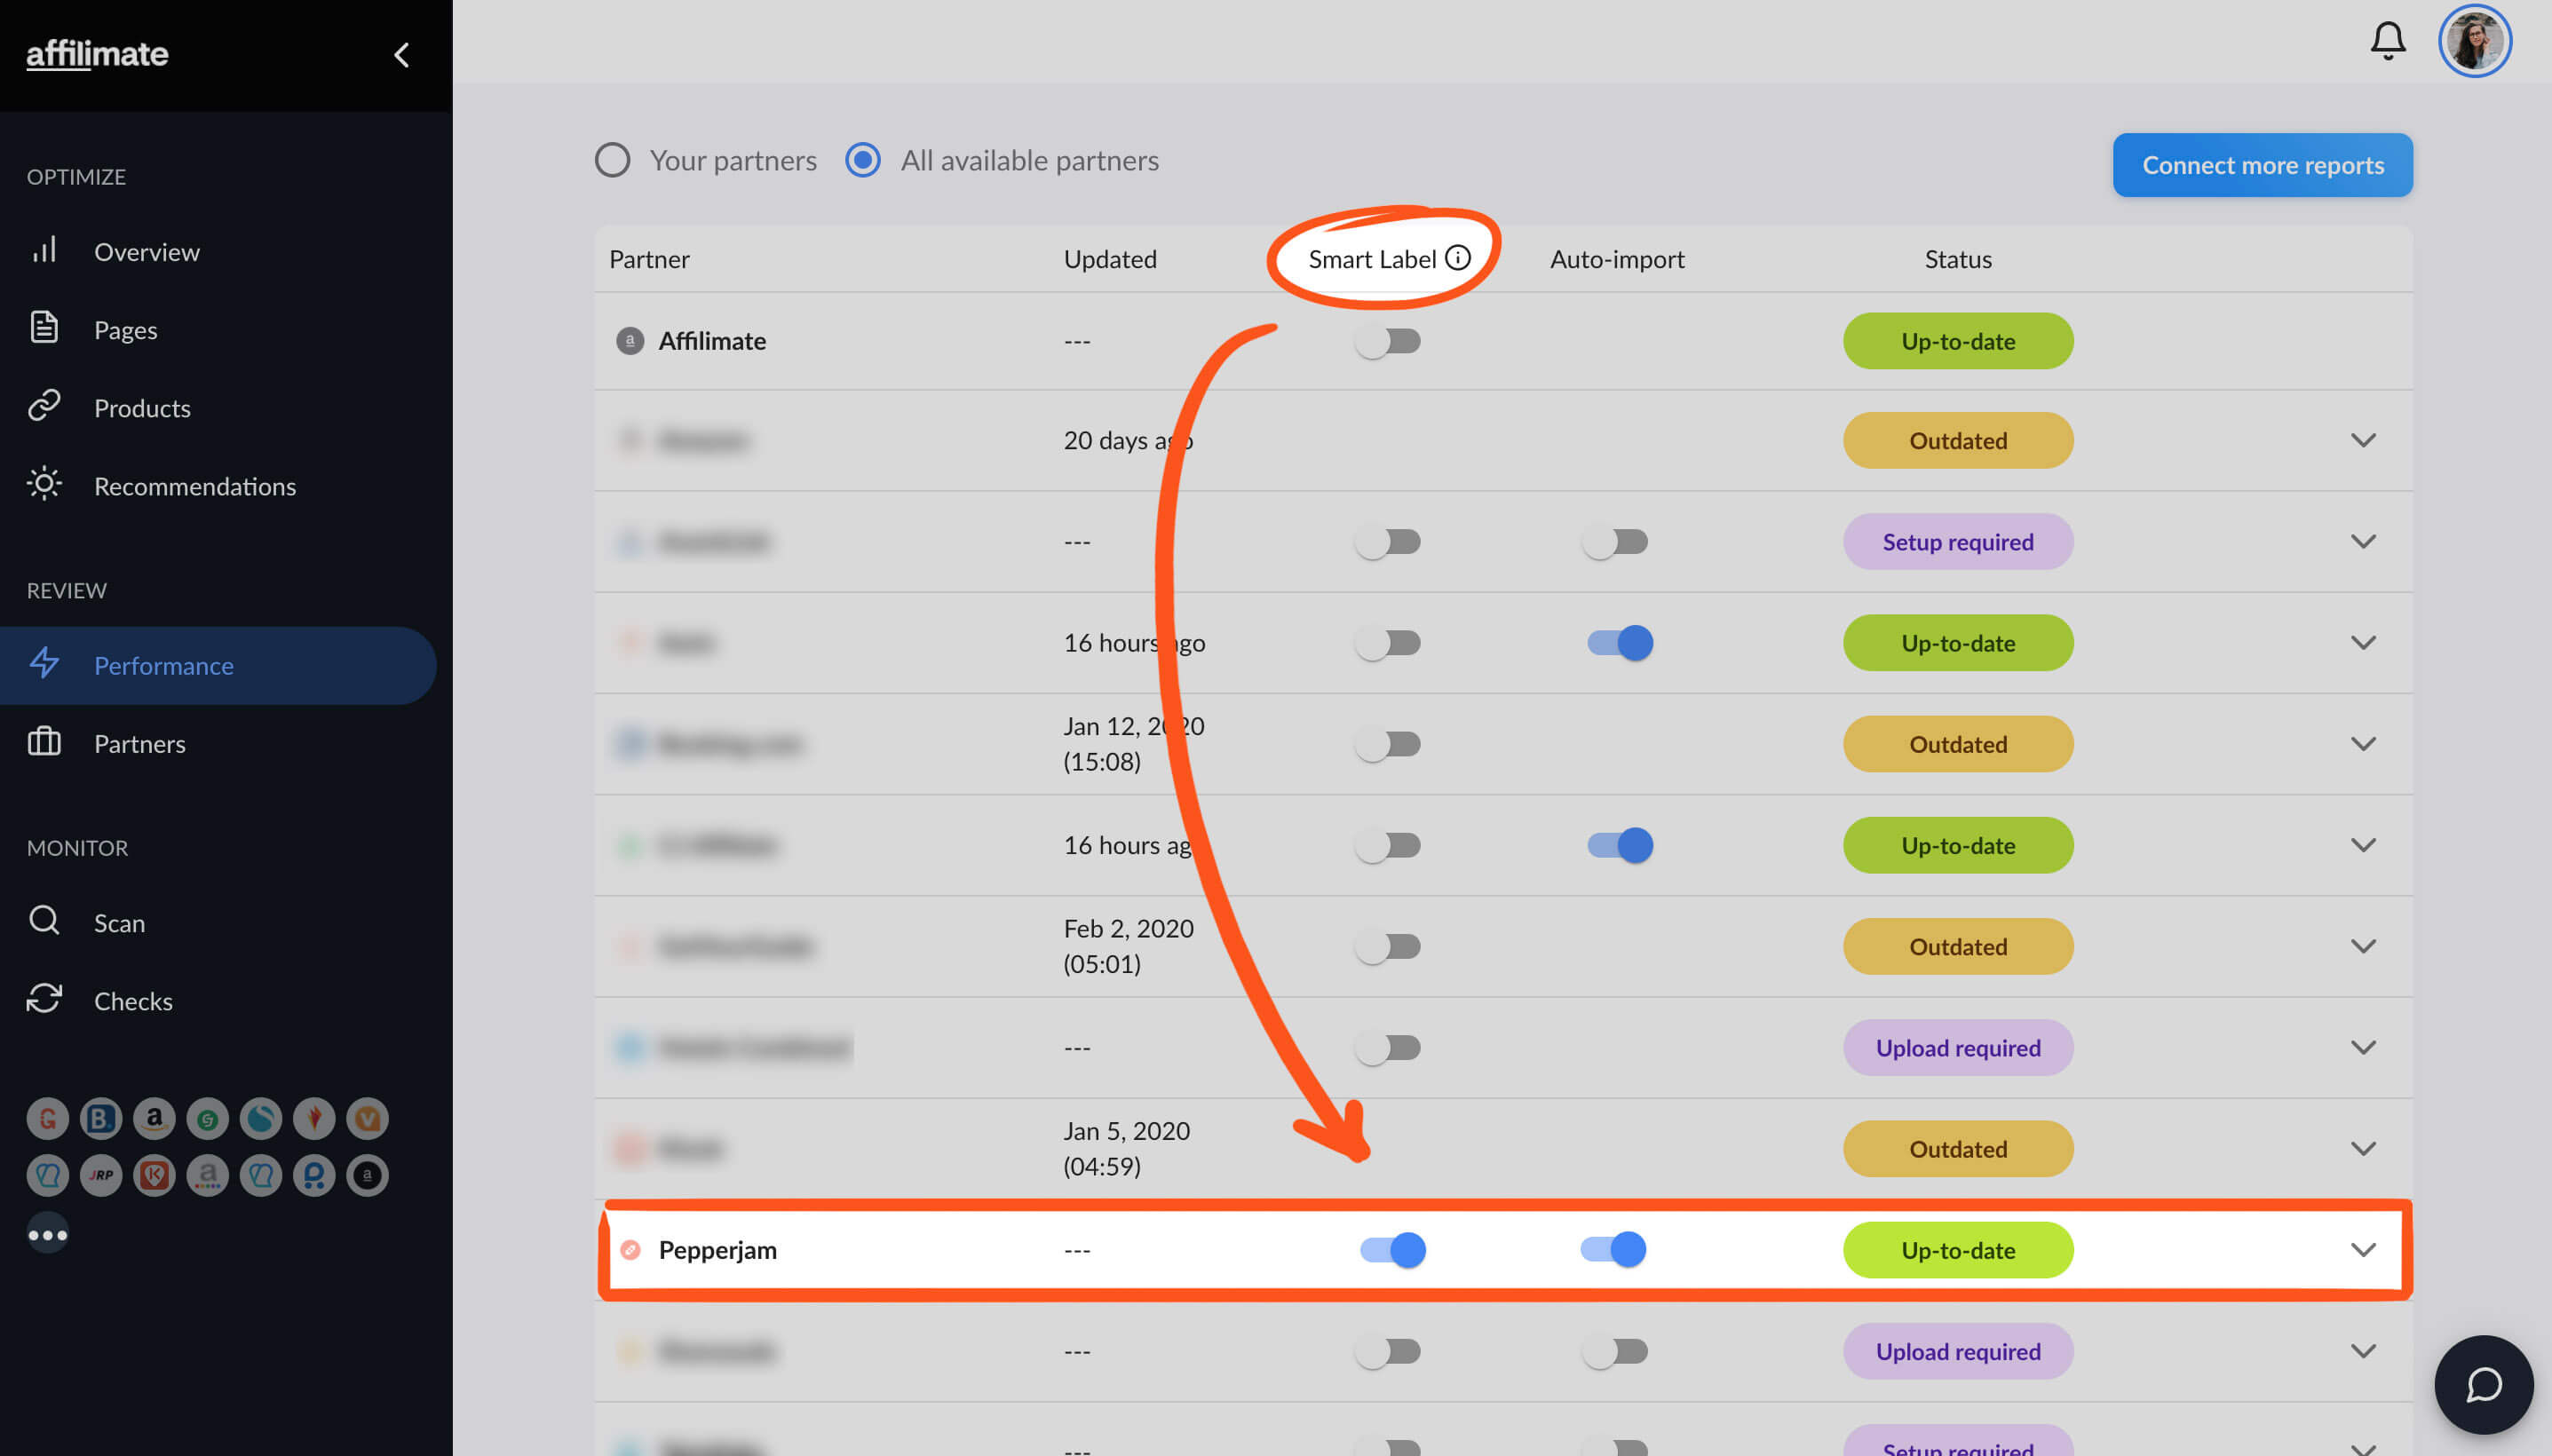Click the Affilimate logo link
Viewport: 2552px width, 1456px height.
pos(97,54)
